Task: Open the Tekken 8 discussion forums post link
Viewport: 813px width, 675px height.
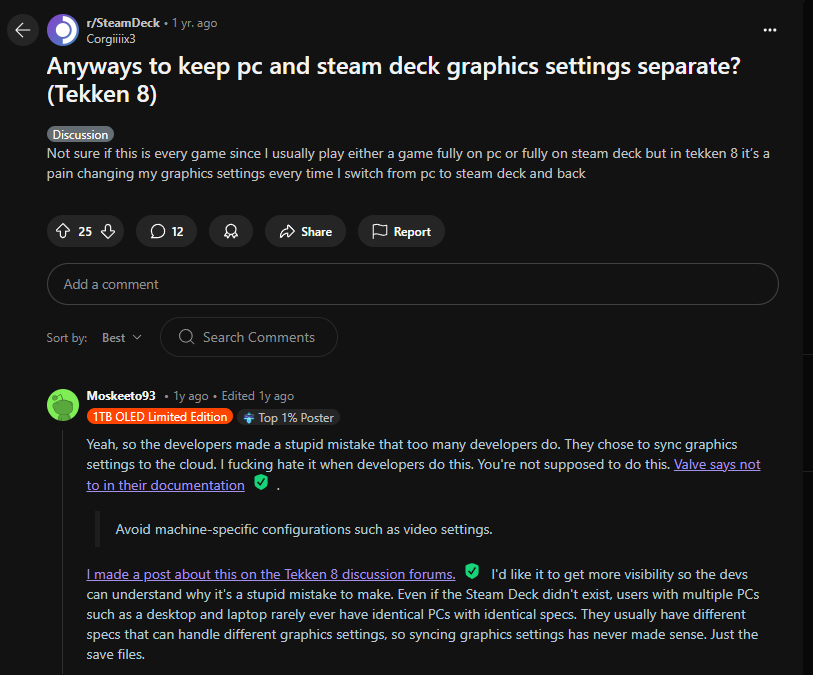Action: click(x=271, y=574)
